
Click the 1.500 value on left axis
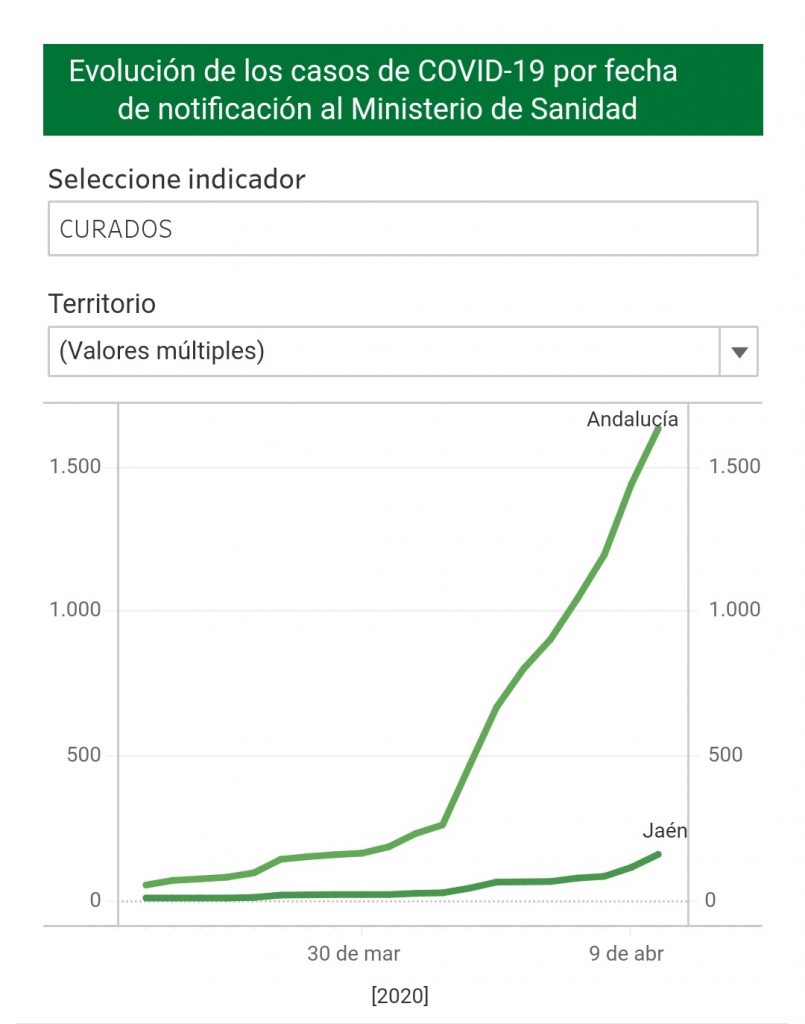click(x=75, y=467)
